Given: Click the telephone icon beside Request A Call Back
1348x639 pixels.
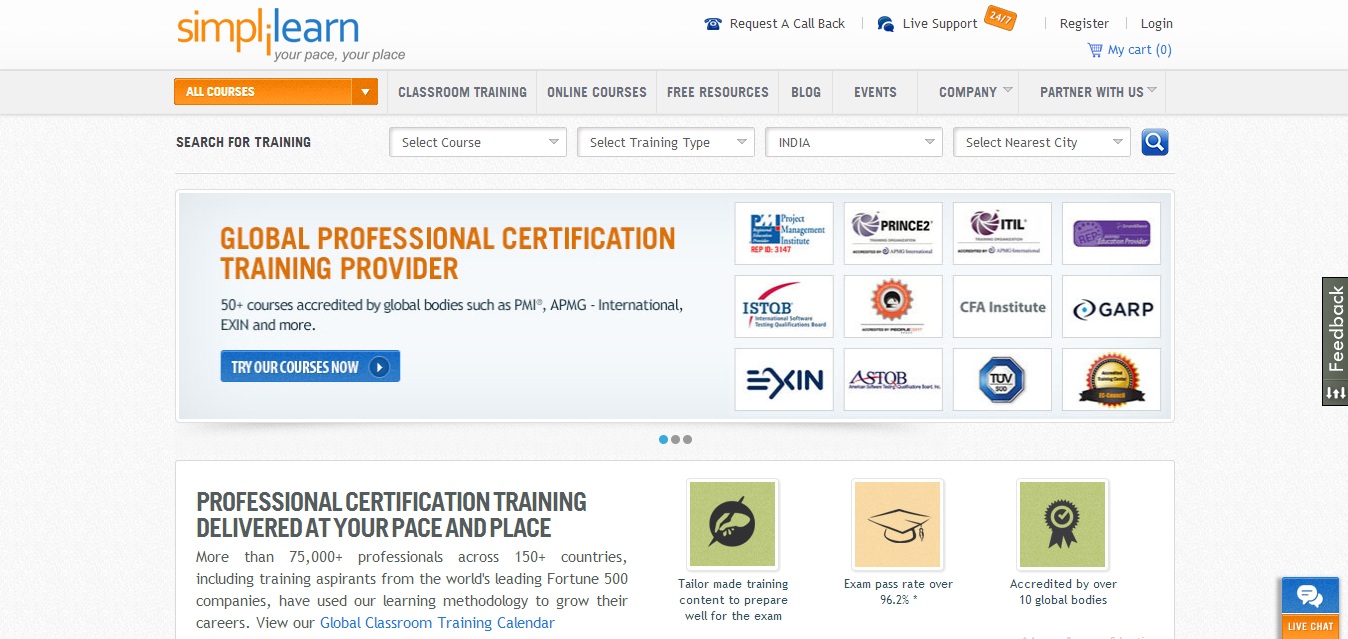Looking at the screenshot, I should tap(713, 24).
